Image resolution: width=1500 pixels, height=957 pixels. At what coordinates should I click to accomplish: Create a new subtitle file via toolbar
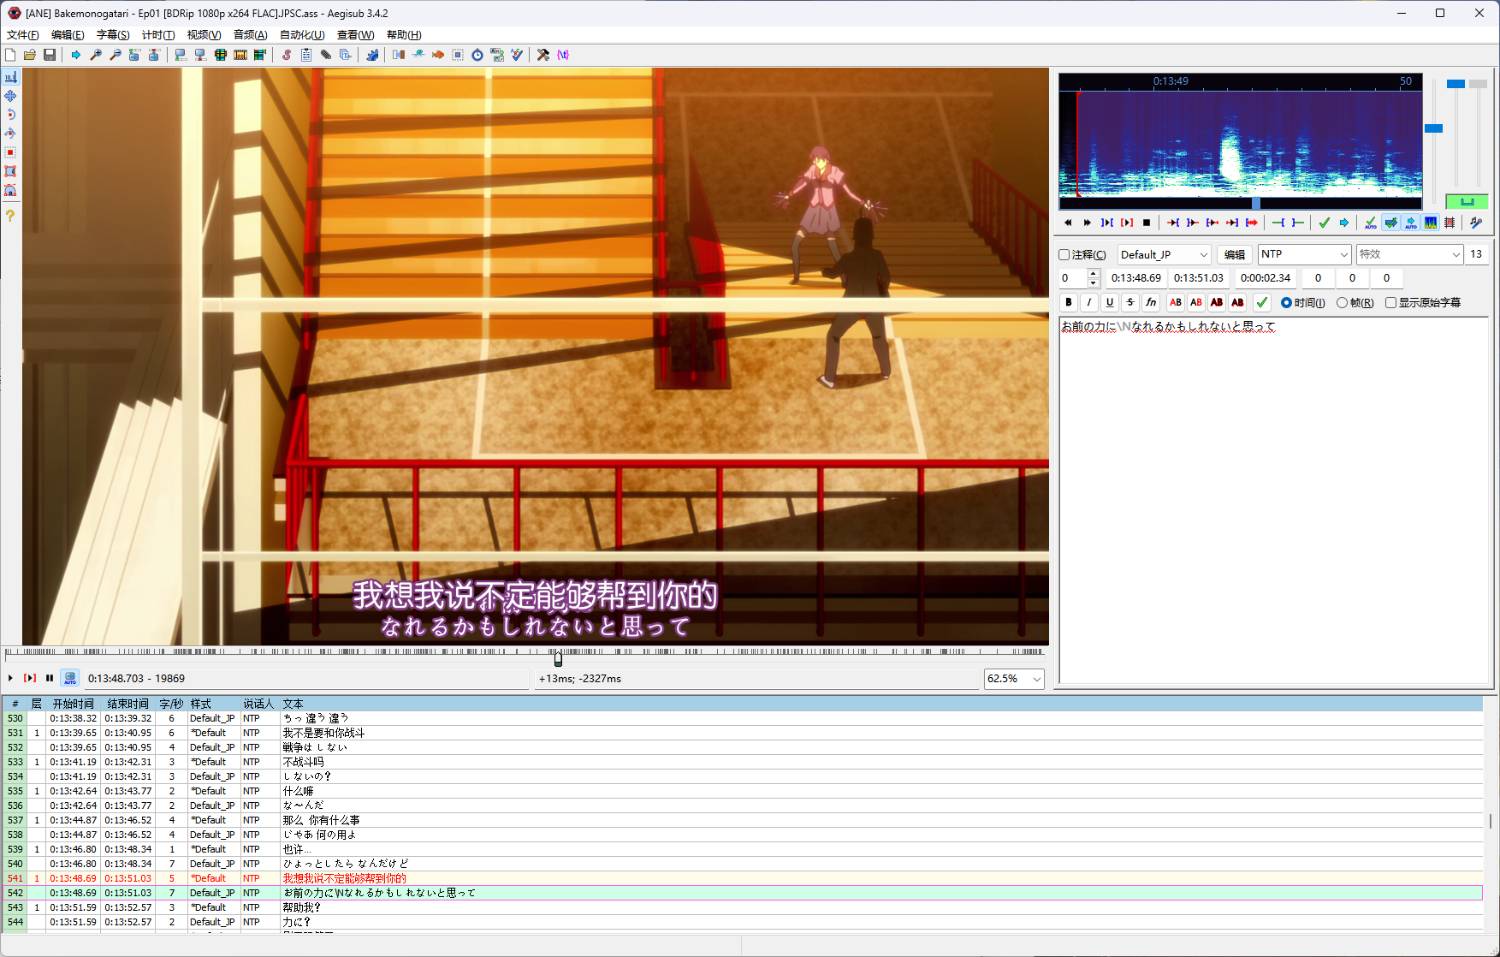(x=10, y=55)
